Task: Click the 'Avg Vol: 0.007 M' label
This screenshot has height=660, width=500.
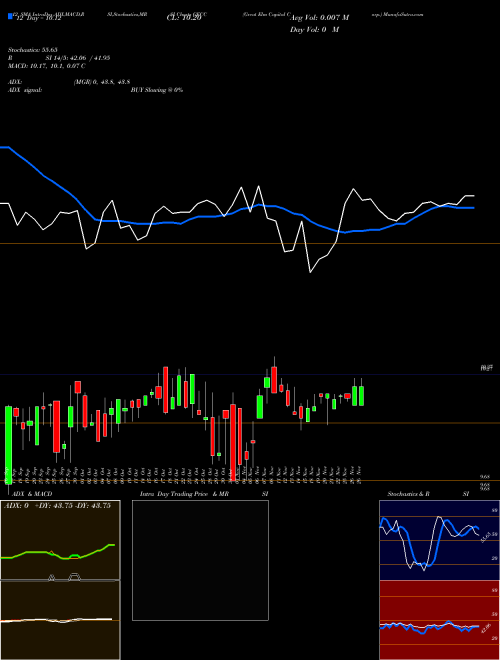Action: tap(319, 18)
